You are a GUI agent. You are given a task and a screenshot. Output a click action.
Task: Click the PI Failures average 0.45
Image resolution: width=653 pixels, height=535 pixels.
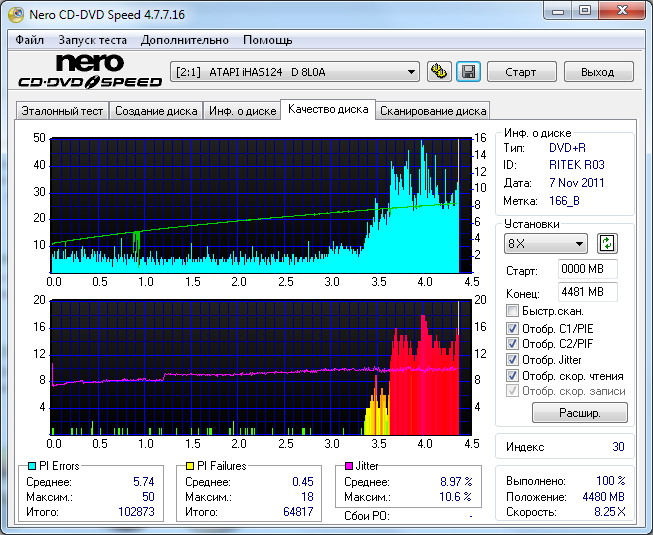coord(303,482)
